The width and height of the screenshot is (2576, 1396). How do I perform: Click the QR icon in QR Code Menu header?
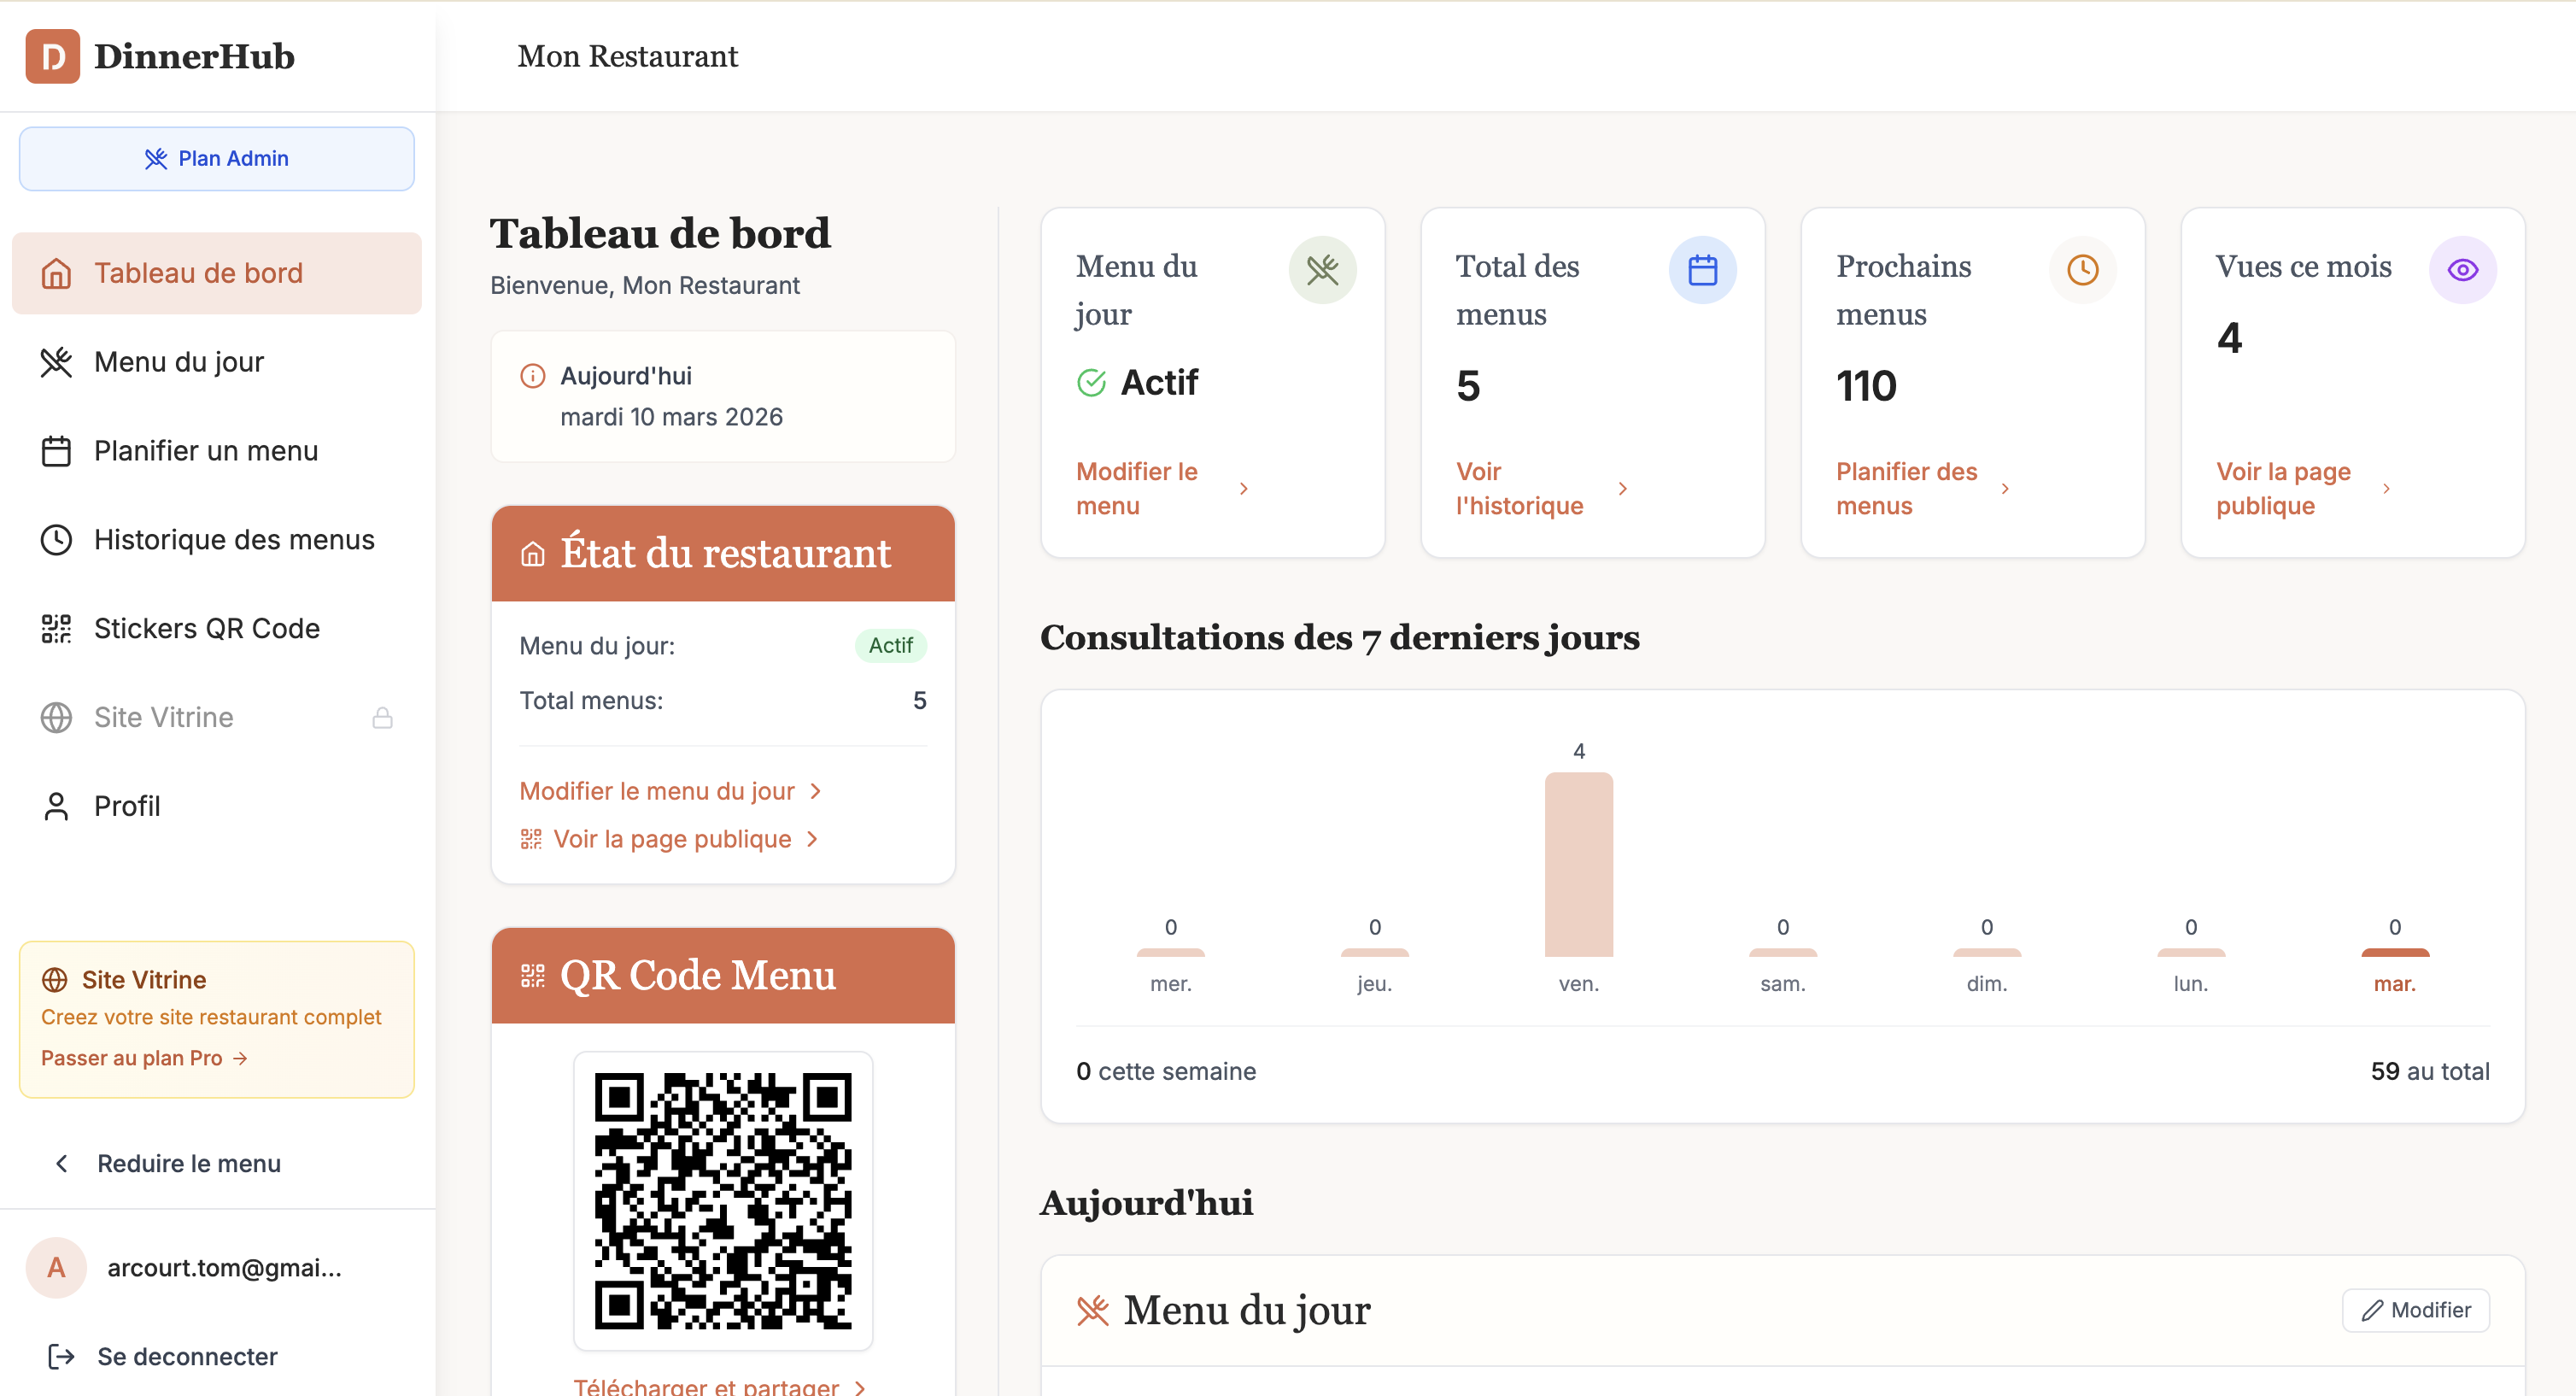(x=533, y=975)
